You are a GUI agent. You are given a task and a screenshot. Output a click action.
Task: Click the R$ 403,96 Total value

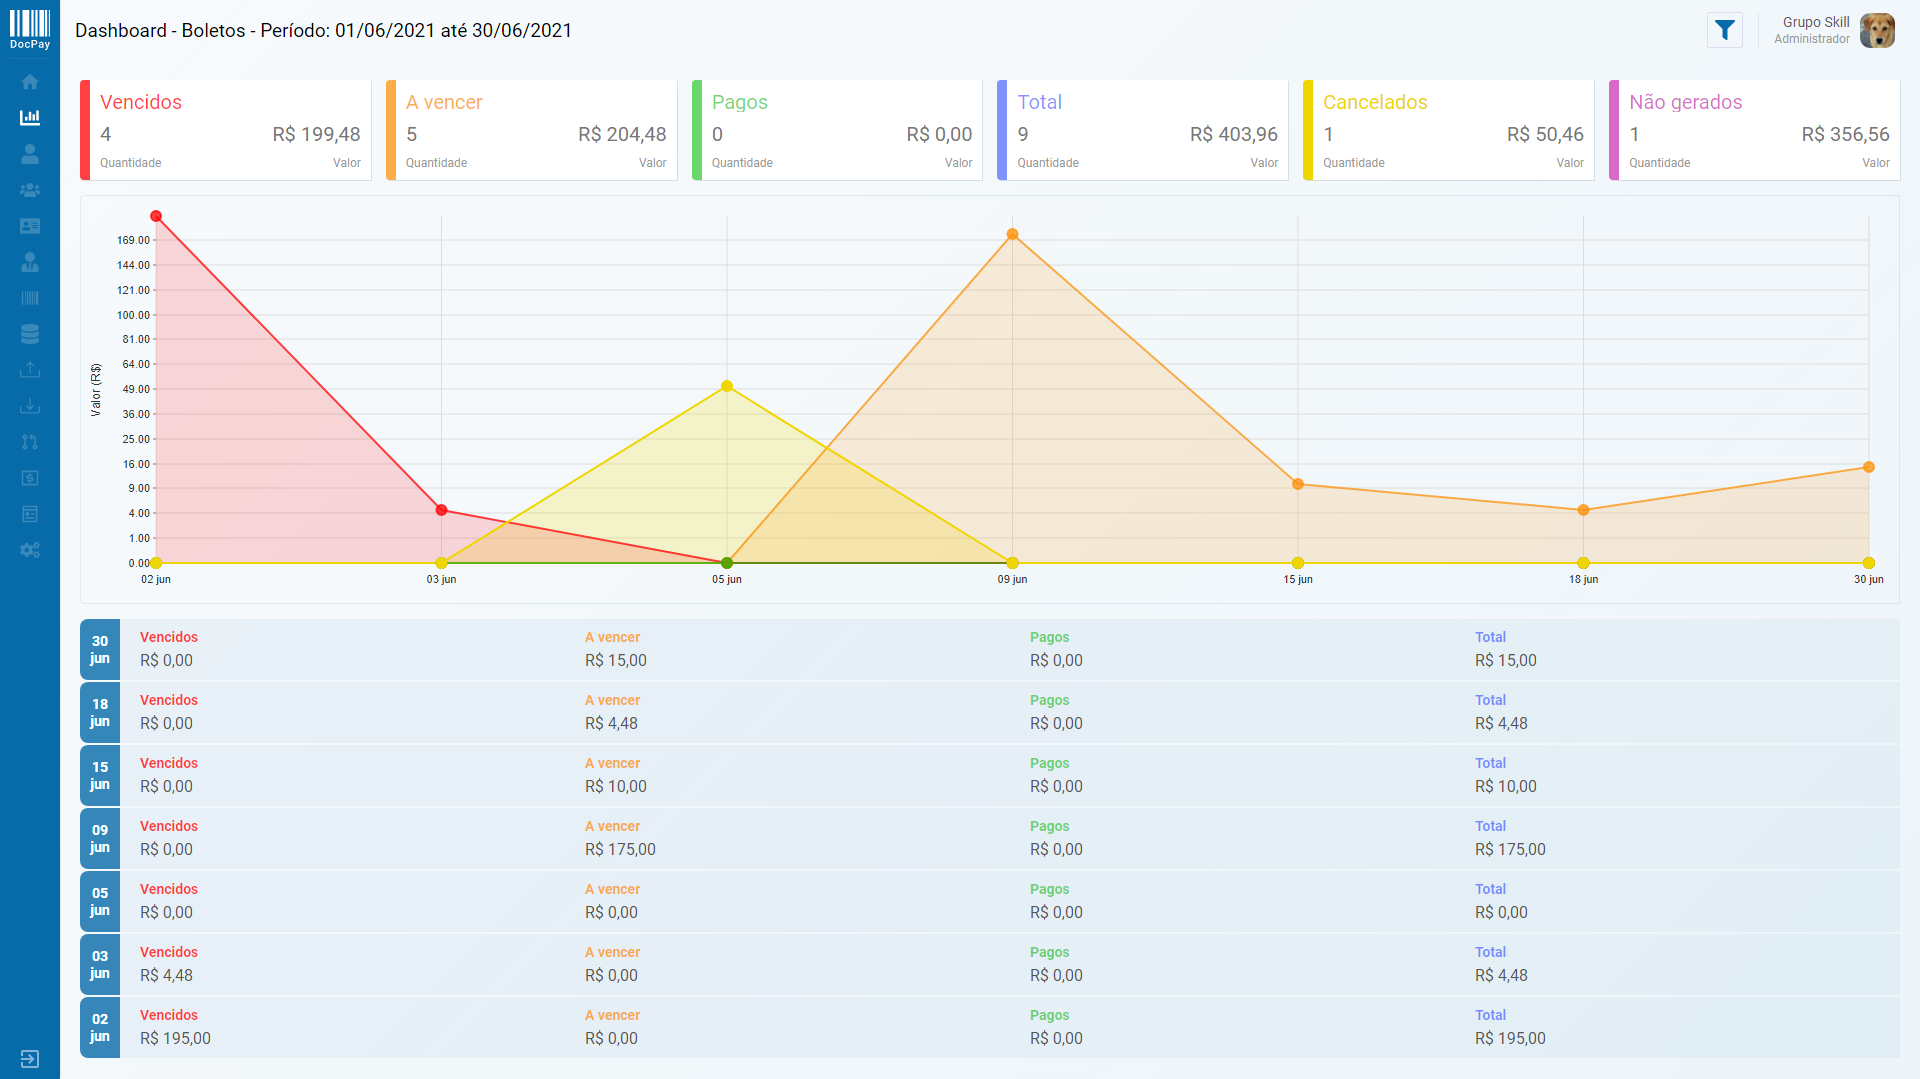tap(1234, 134)
